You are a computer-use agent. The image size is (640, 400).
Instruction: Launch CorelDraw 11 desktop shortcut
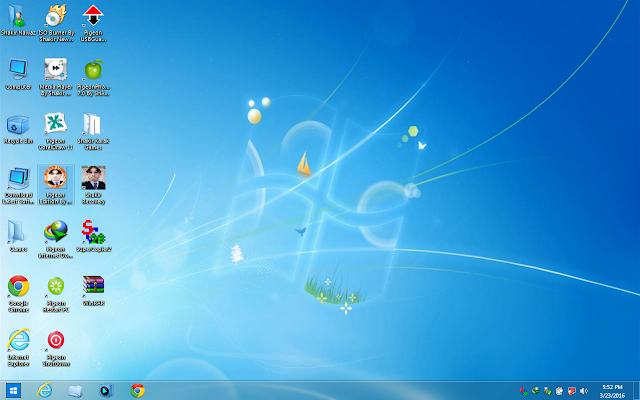pos(56,131)
